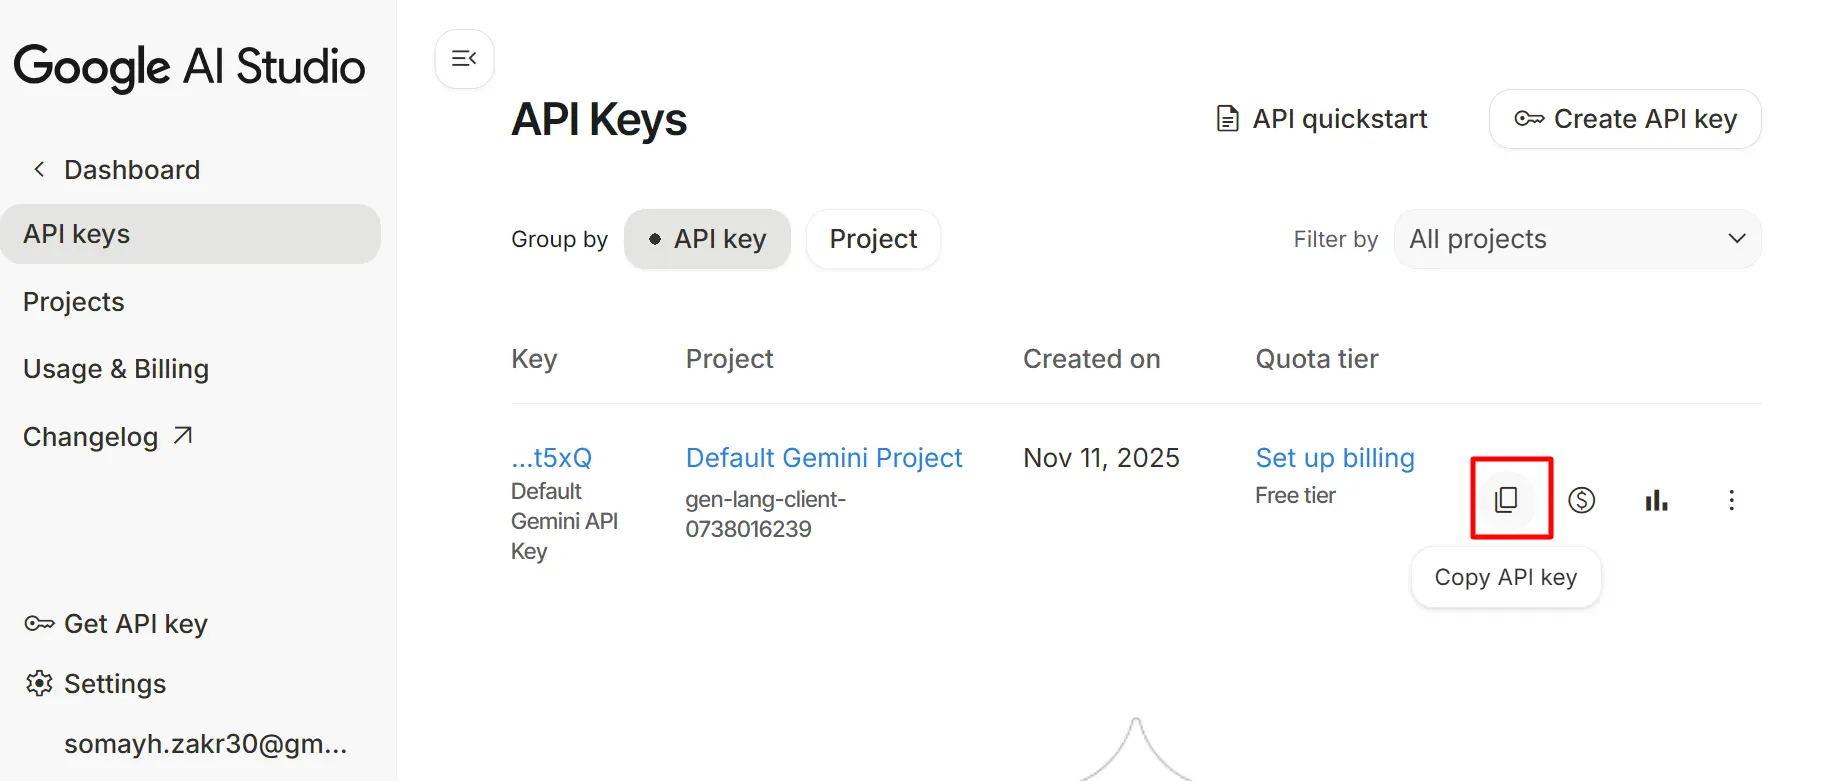
Task: Select API keys in the sidebar
Action: pos(190,234)
